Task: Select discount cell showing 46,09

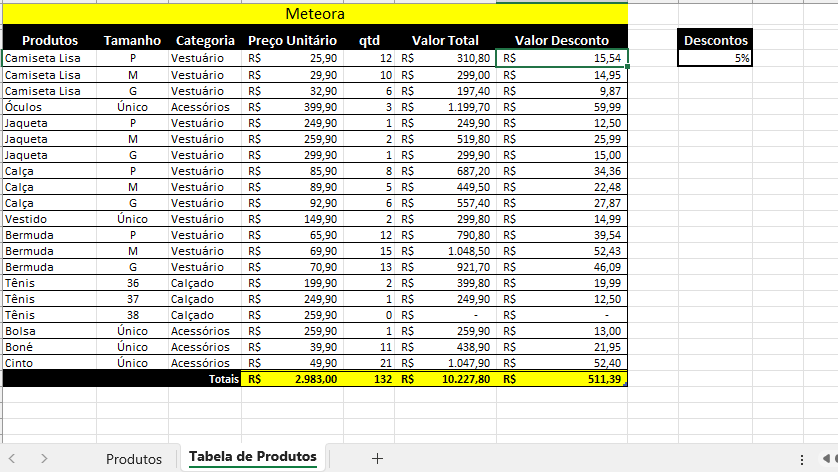Action: pos(562,267)
